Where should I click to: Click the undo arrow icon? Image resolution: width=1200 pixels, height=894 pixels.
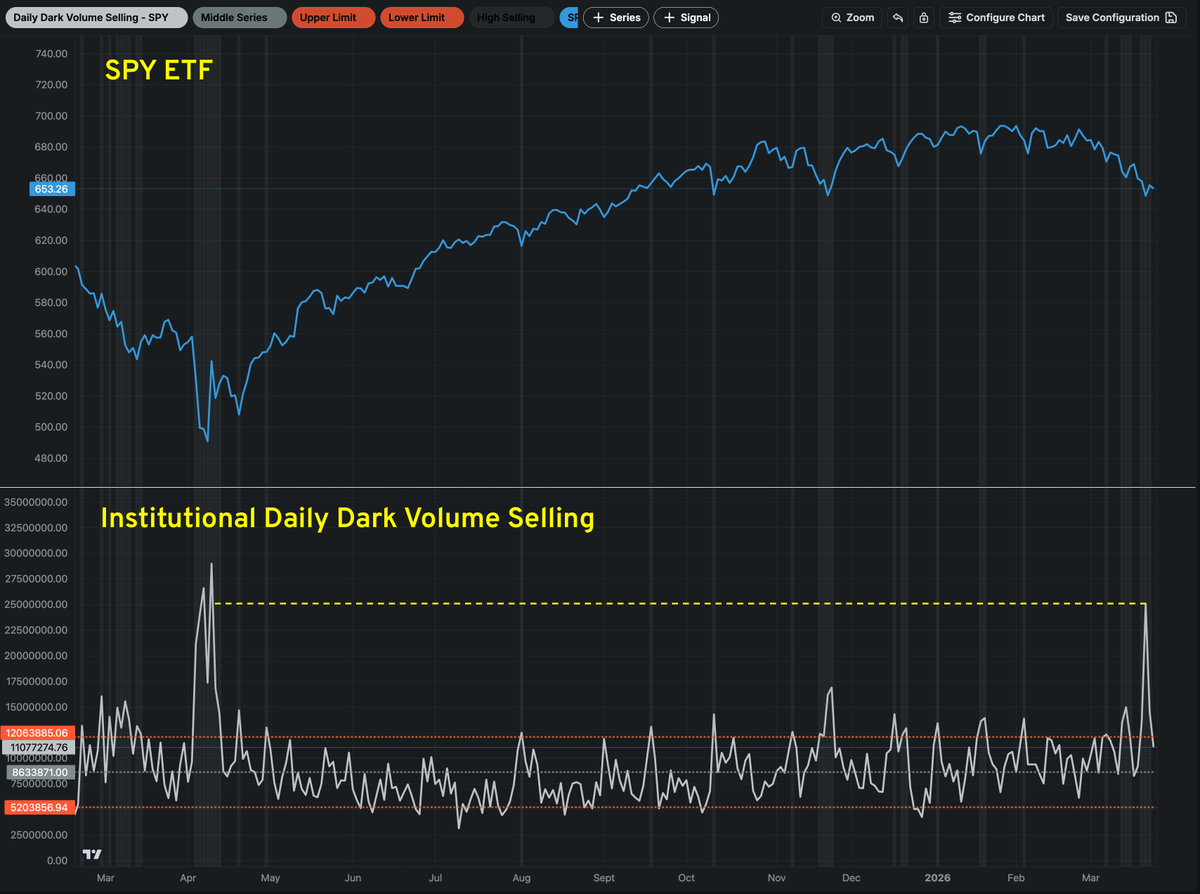point(898,18)
